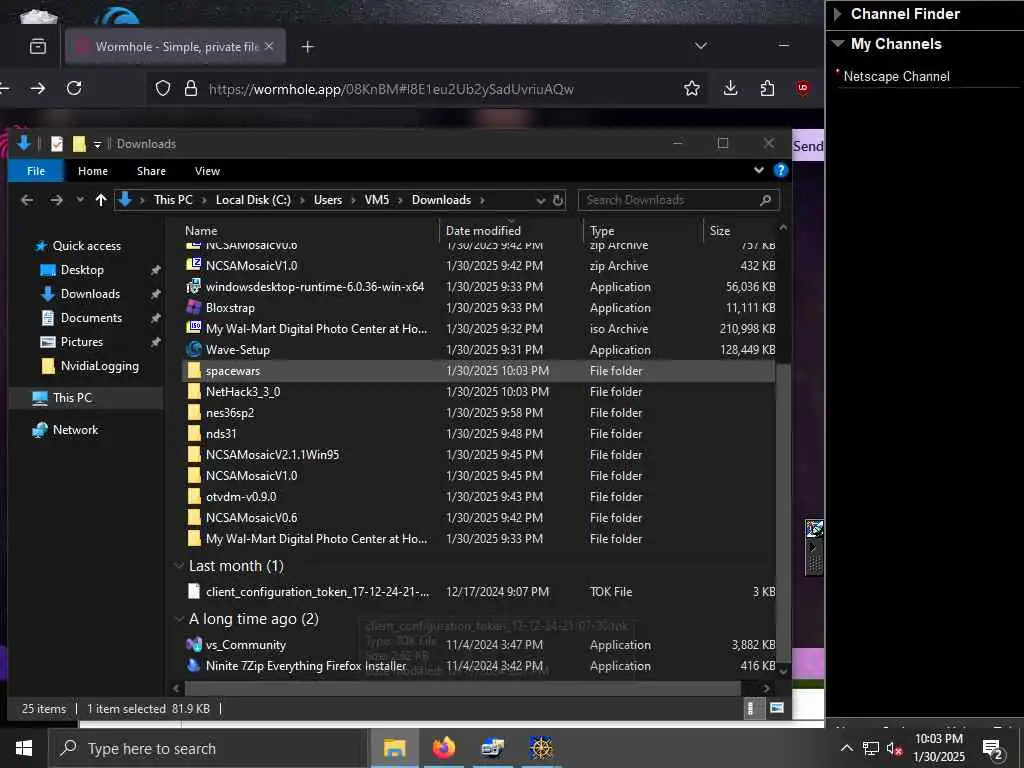Click the site padlock icon in address bar
Screen dimensions: 1024x768
(x=190, y=88)
